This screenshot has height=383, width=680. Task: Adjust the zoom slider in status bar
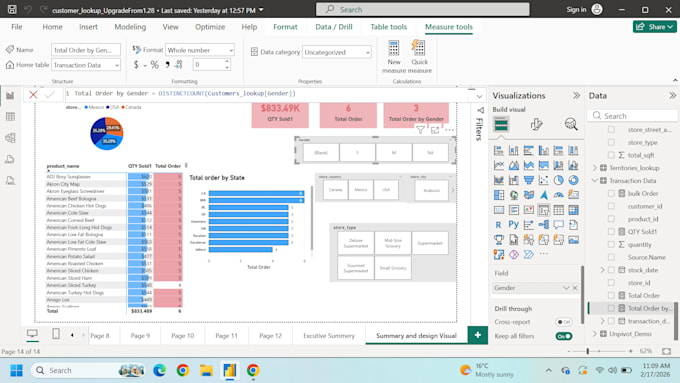click(x=588, y=351)
